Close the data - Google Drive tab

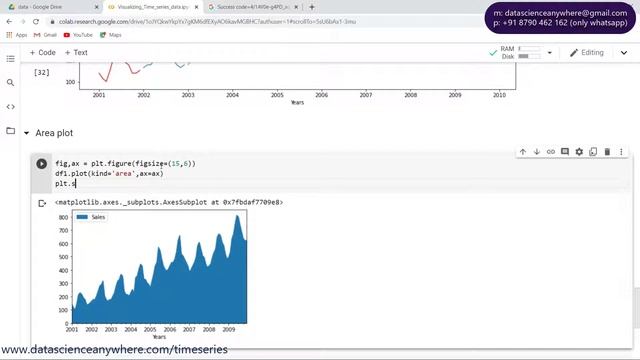pyautogui.click(x=97, y=7)
